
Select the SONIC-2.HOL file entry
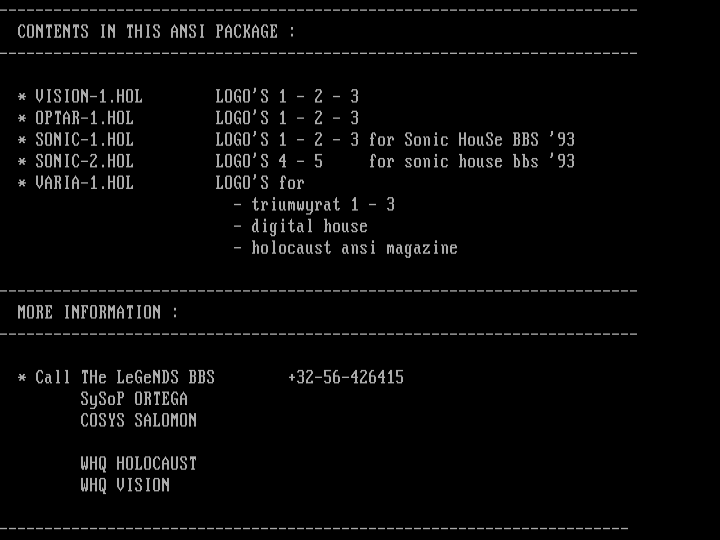(x=84, y=161)
